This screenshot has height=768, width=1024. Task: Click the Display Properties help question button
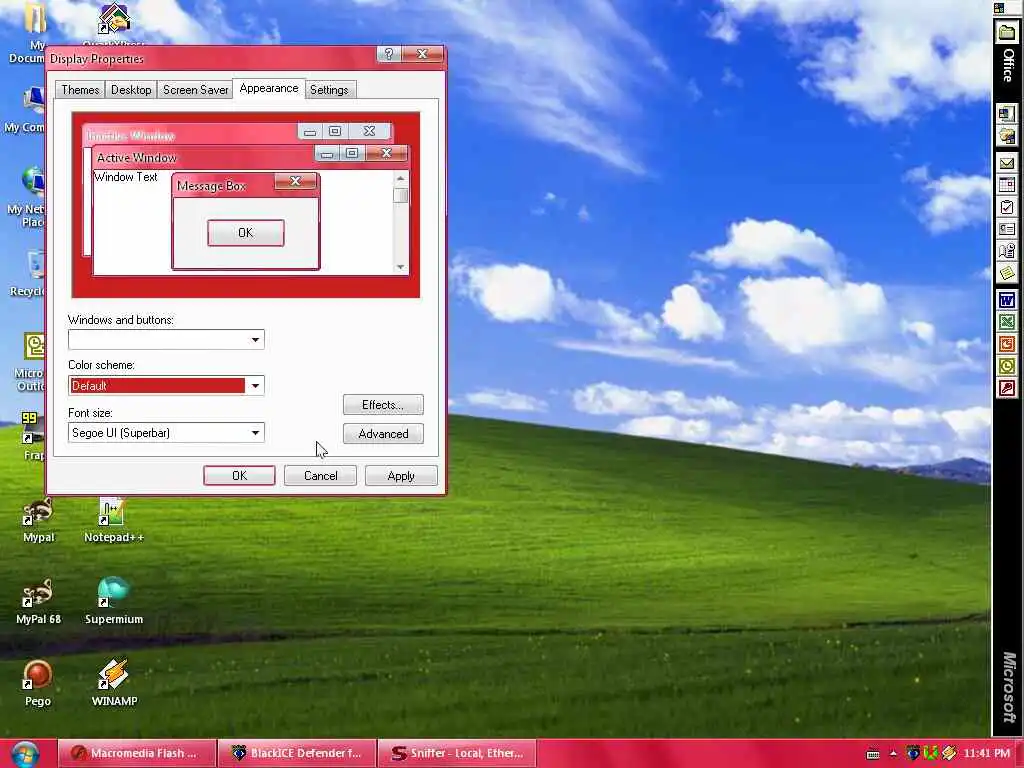389,54
